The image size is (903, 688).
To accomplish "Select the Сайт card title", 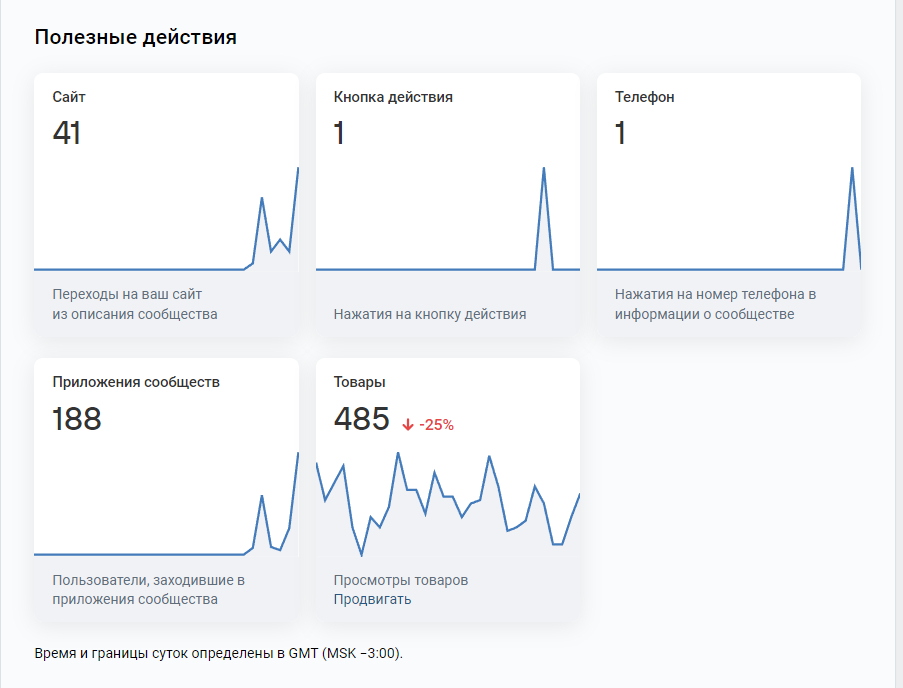I will [x=69, y=97].
